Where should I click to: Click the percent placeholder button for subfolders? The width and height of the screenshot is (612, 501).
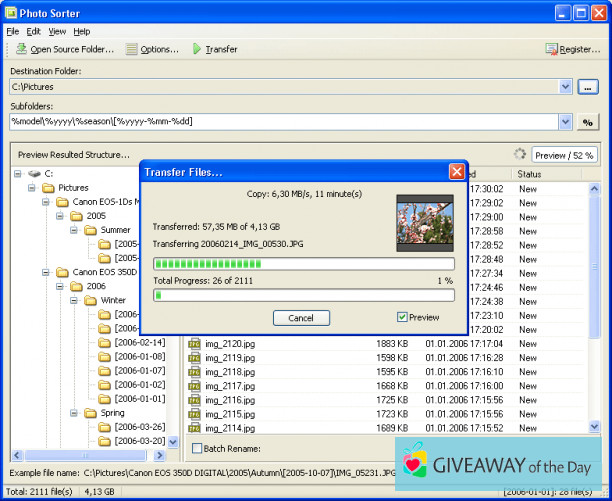(588, 122)
